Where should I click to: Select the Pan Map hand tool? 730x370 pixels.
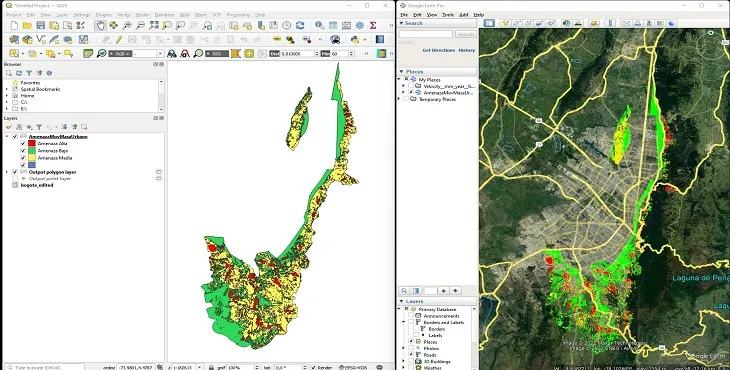coord(100,25)
